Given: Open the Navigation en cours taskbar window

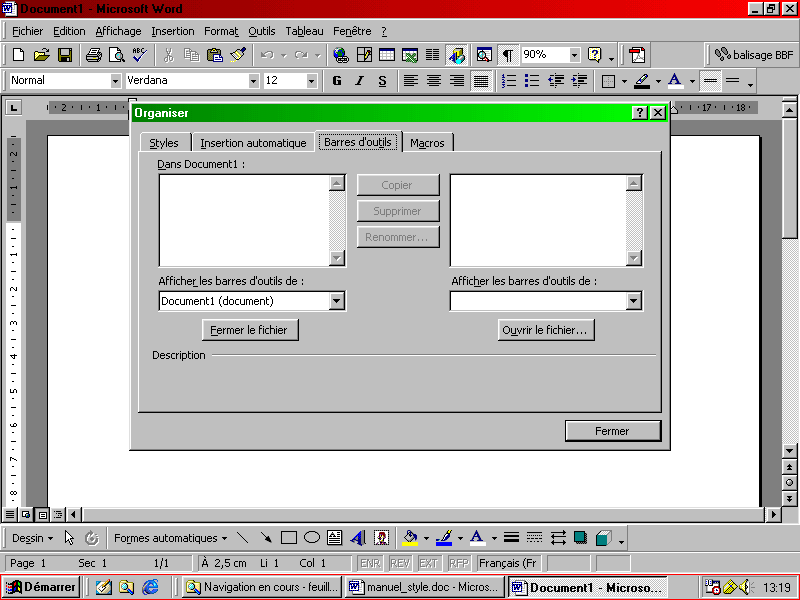Looking at the screenshot, I should [x=262, y=587].
